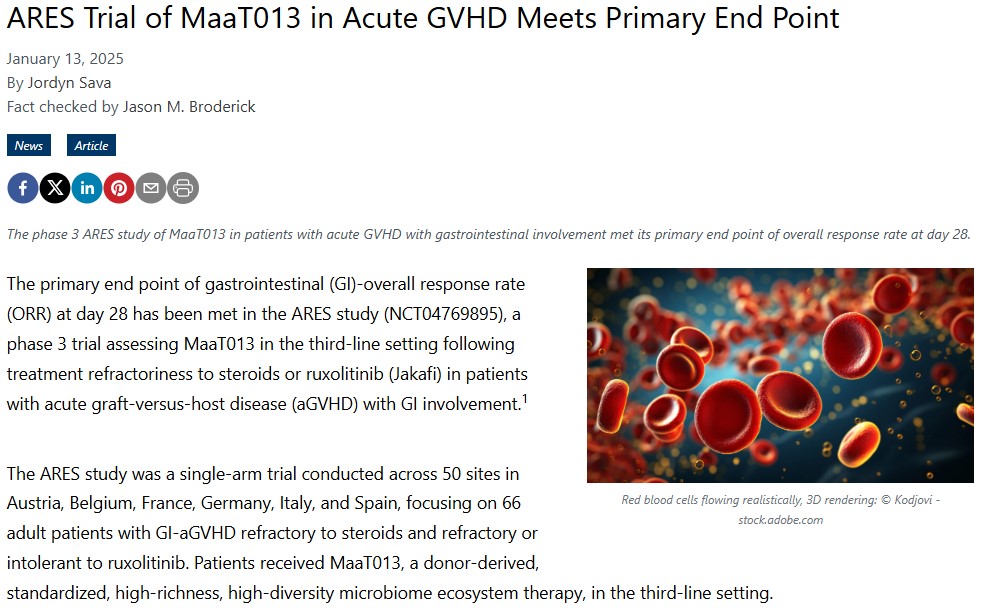Share the article on LinkedIn

click(87, 188)
